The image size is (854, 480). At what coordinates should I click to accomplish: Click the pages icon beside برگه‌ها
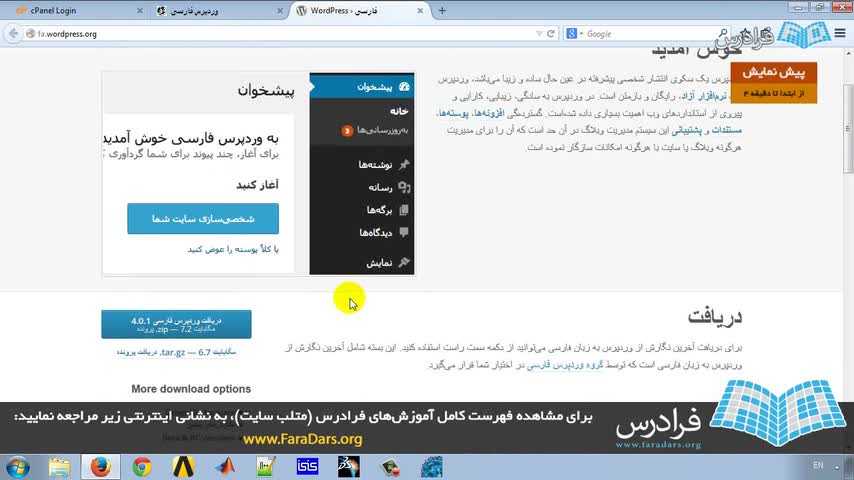[404, 210]
